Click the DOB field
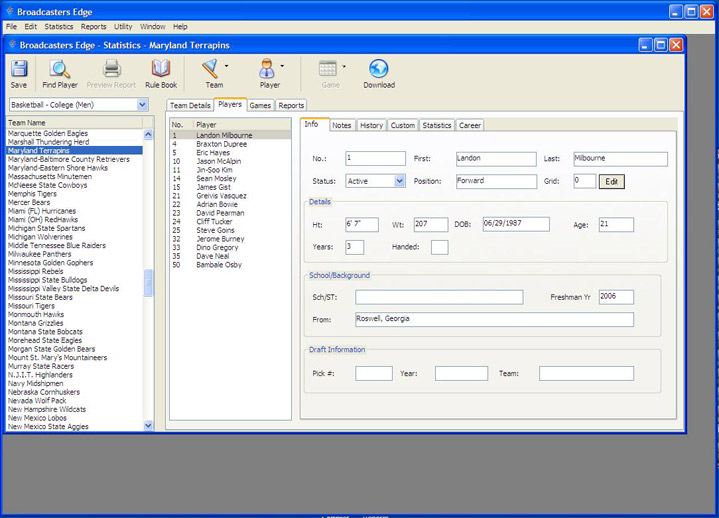This screenshot has width=719, height=518. coord(516,224)
